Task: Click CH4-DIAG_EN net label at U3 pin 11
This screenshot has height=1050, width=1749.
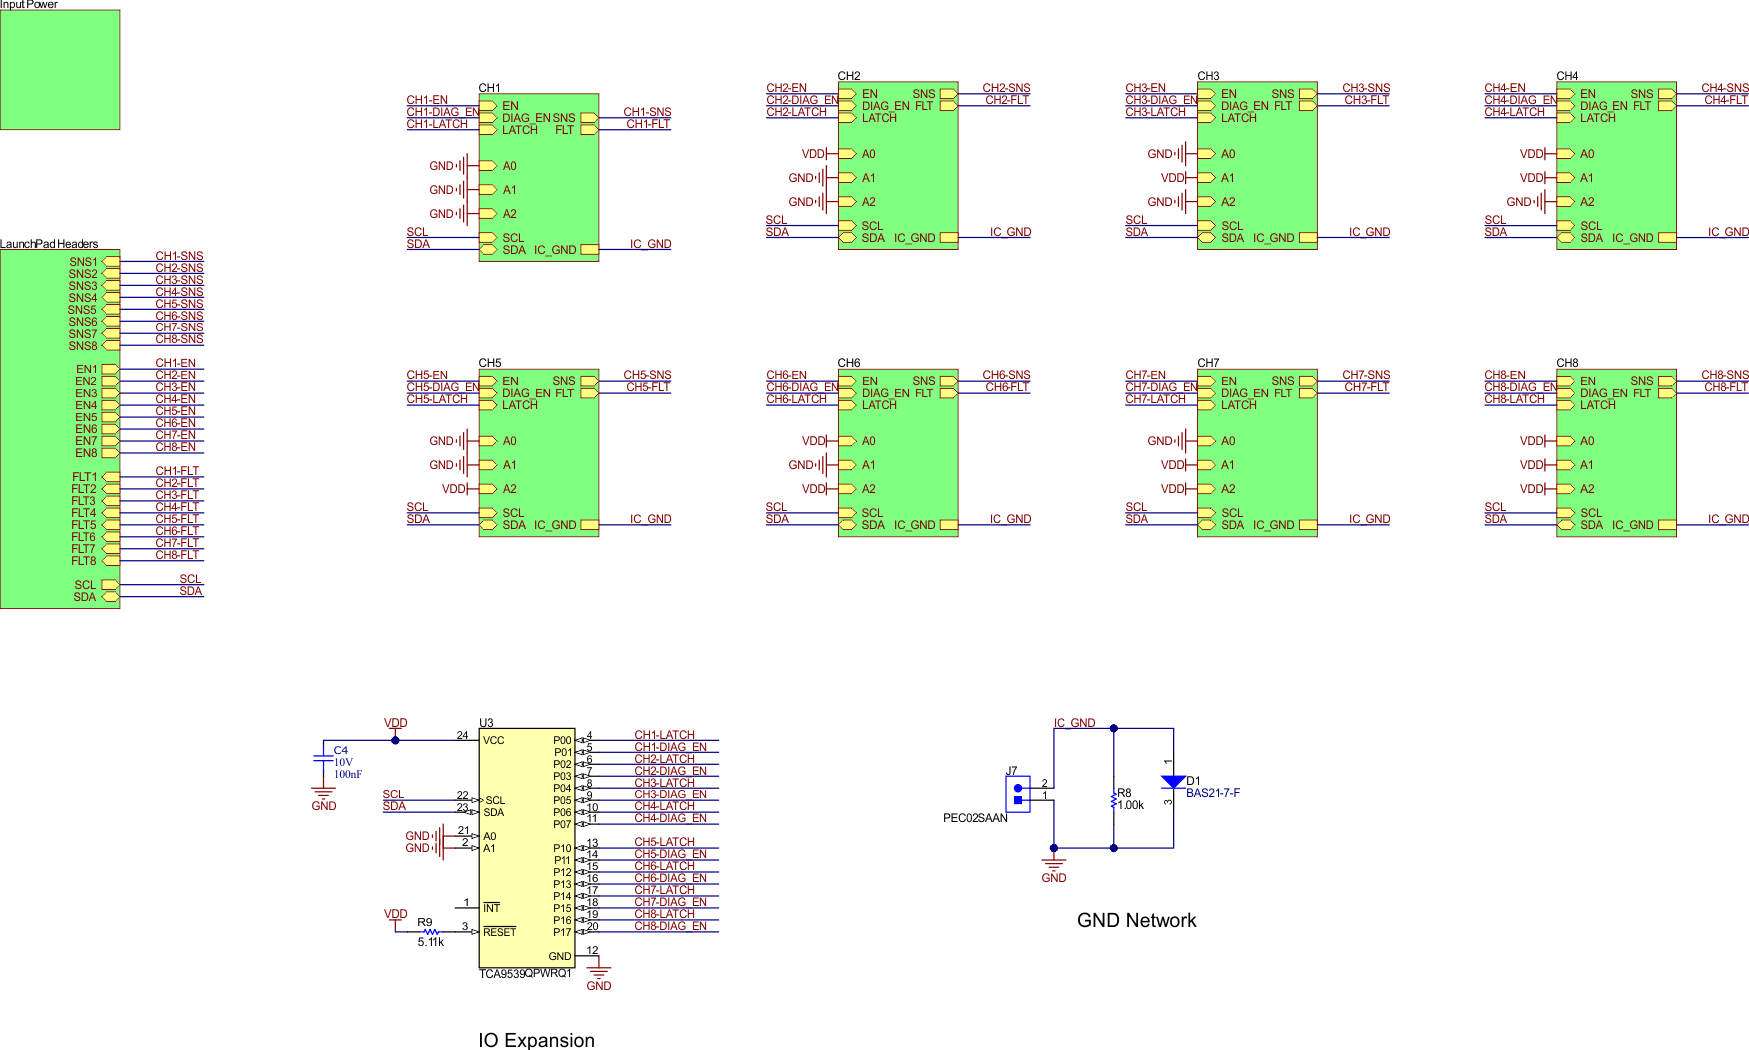Action: (670, 818)
